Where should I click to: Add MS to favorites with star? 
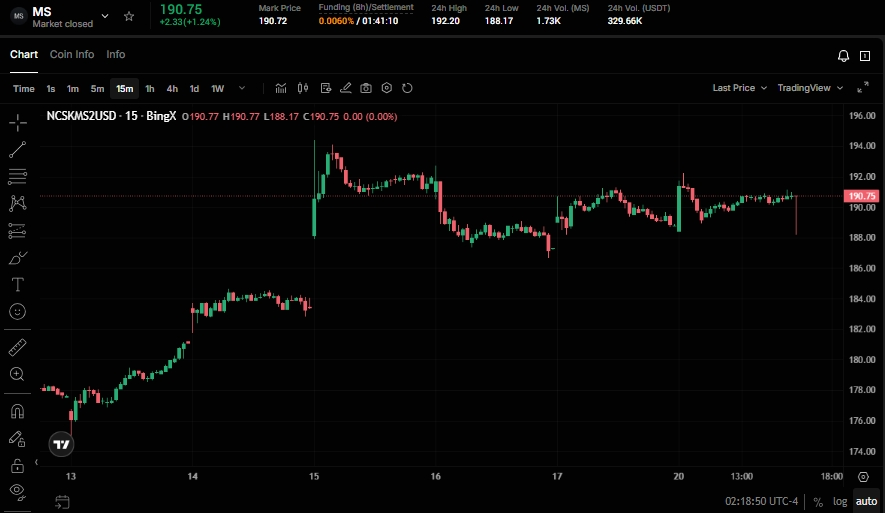coord(129,17)
